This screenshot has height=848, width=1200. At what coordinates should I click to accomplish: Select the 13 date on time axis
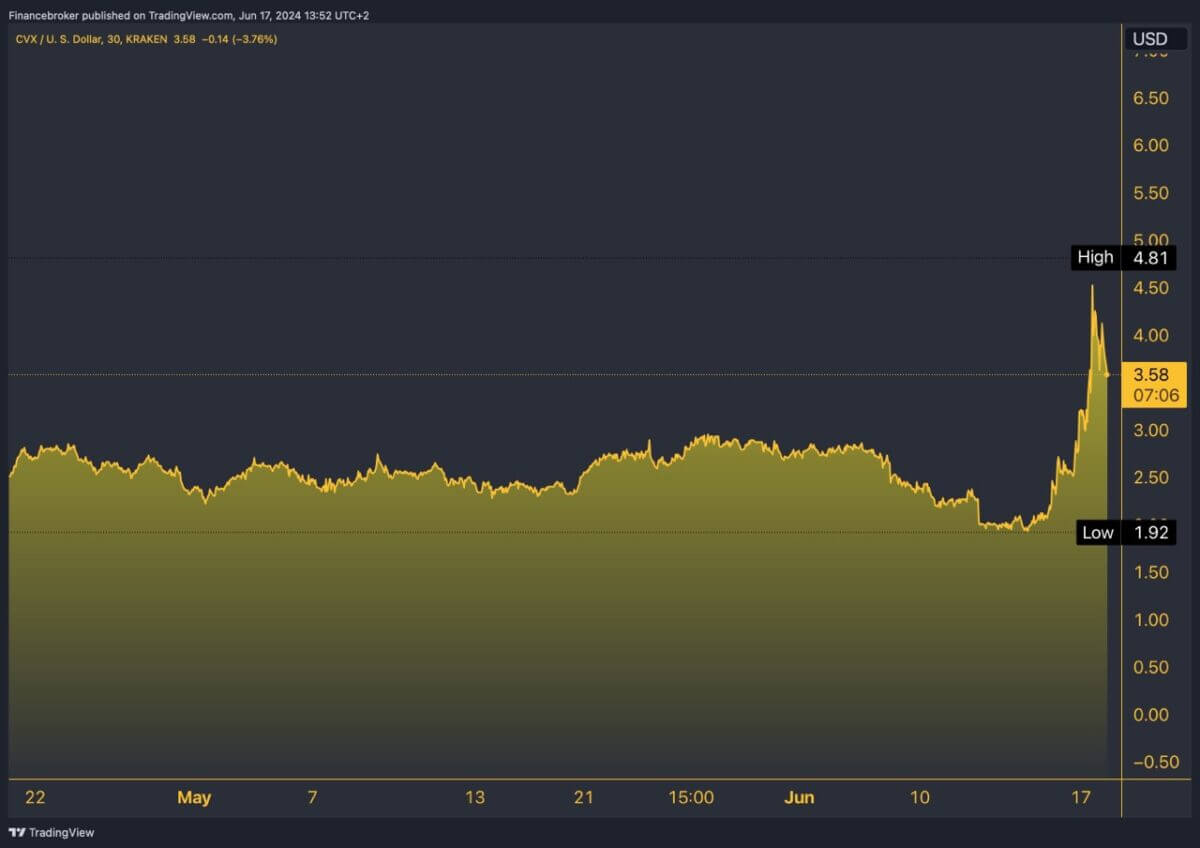(475, 797)
